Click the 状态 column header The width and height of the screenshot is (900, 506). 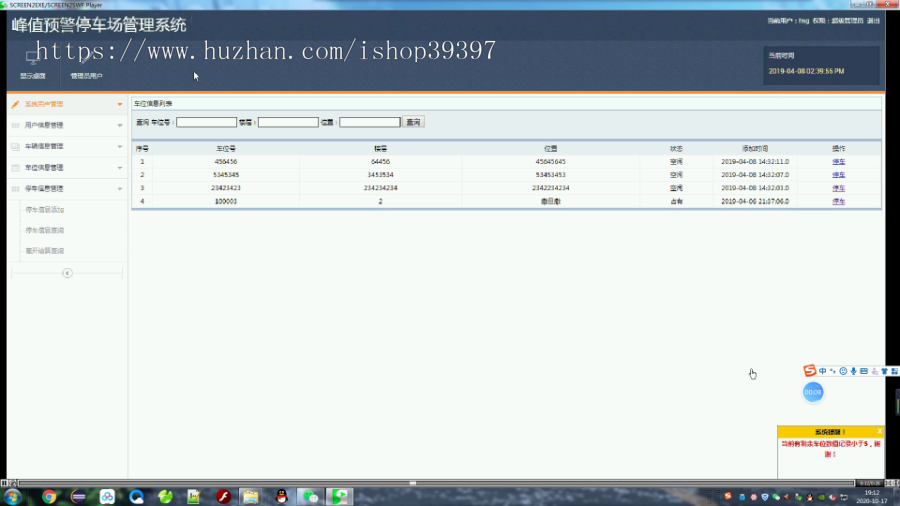click(676, 149)
